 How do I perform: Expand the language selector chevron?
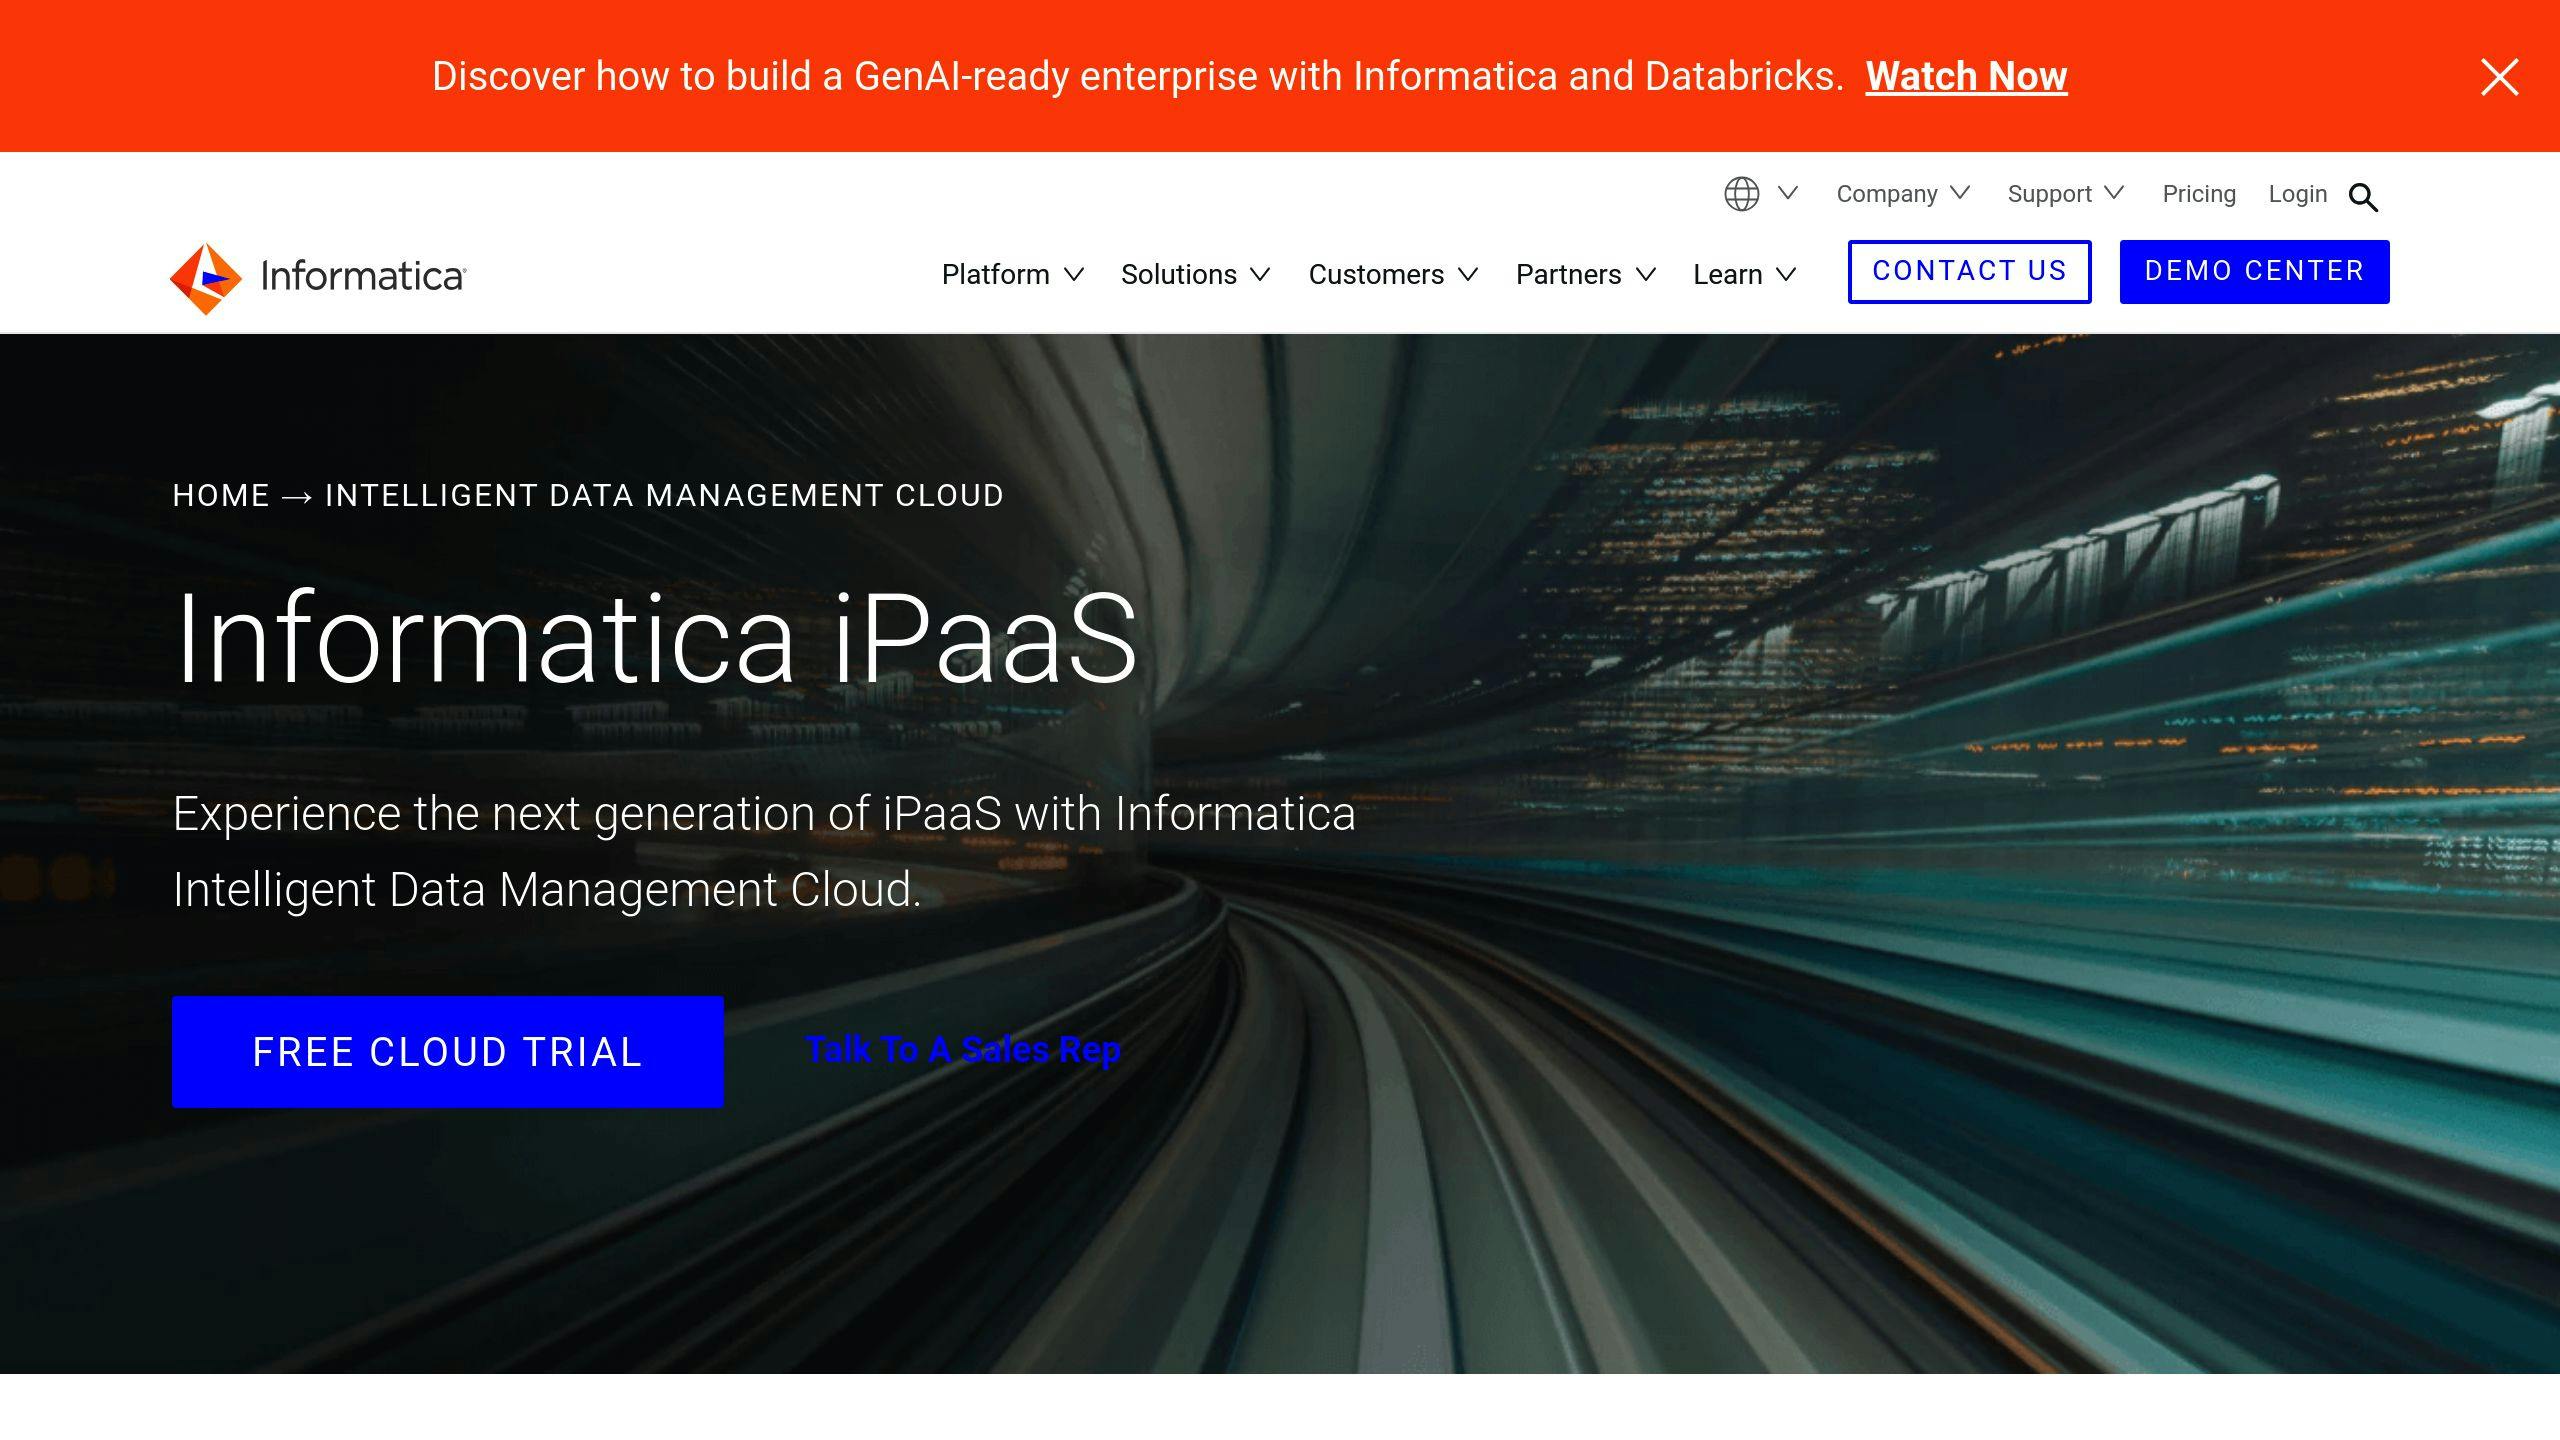point(1788,192)
